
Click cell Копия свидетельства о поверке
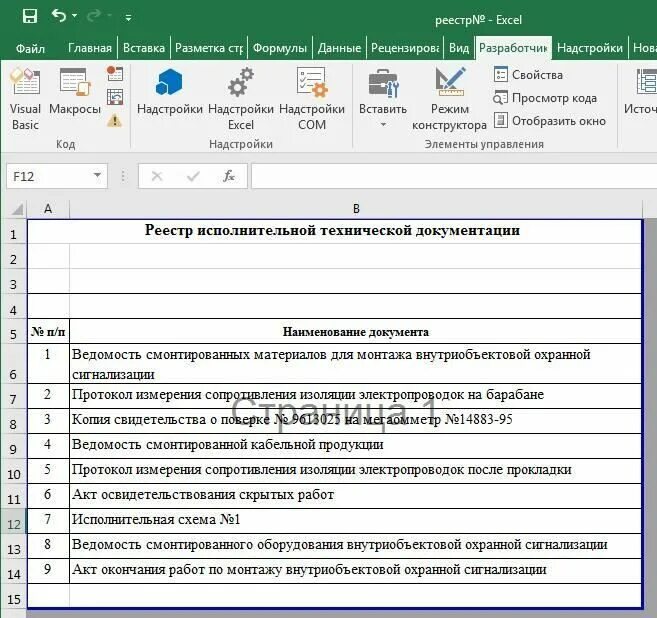(x=356, y=421)
